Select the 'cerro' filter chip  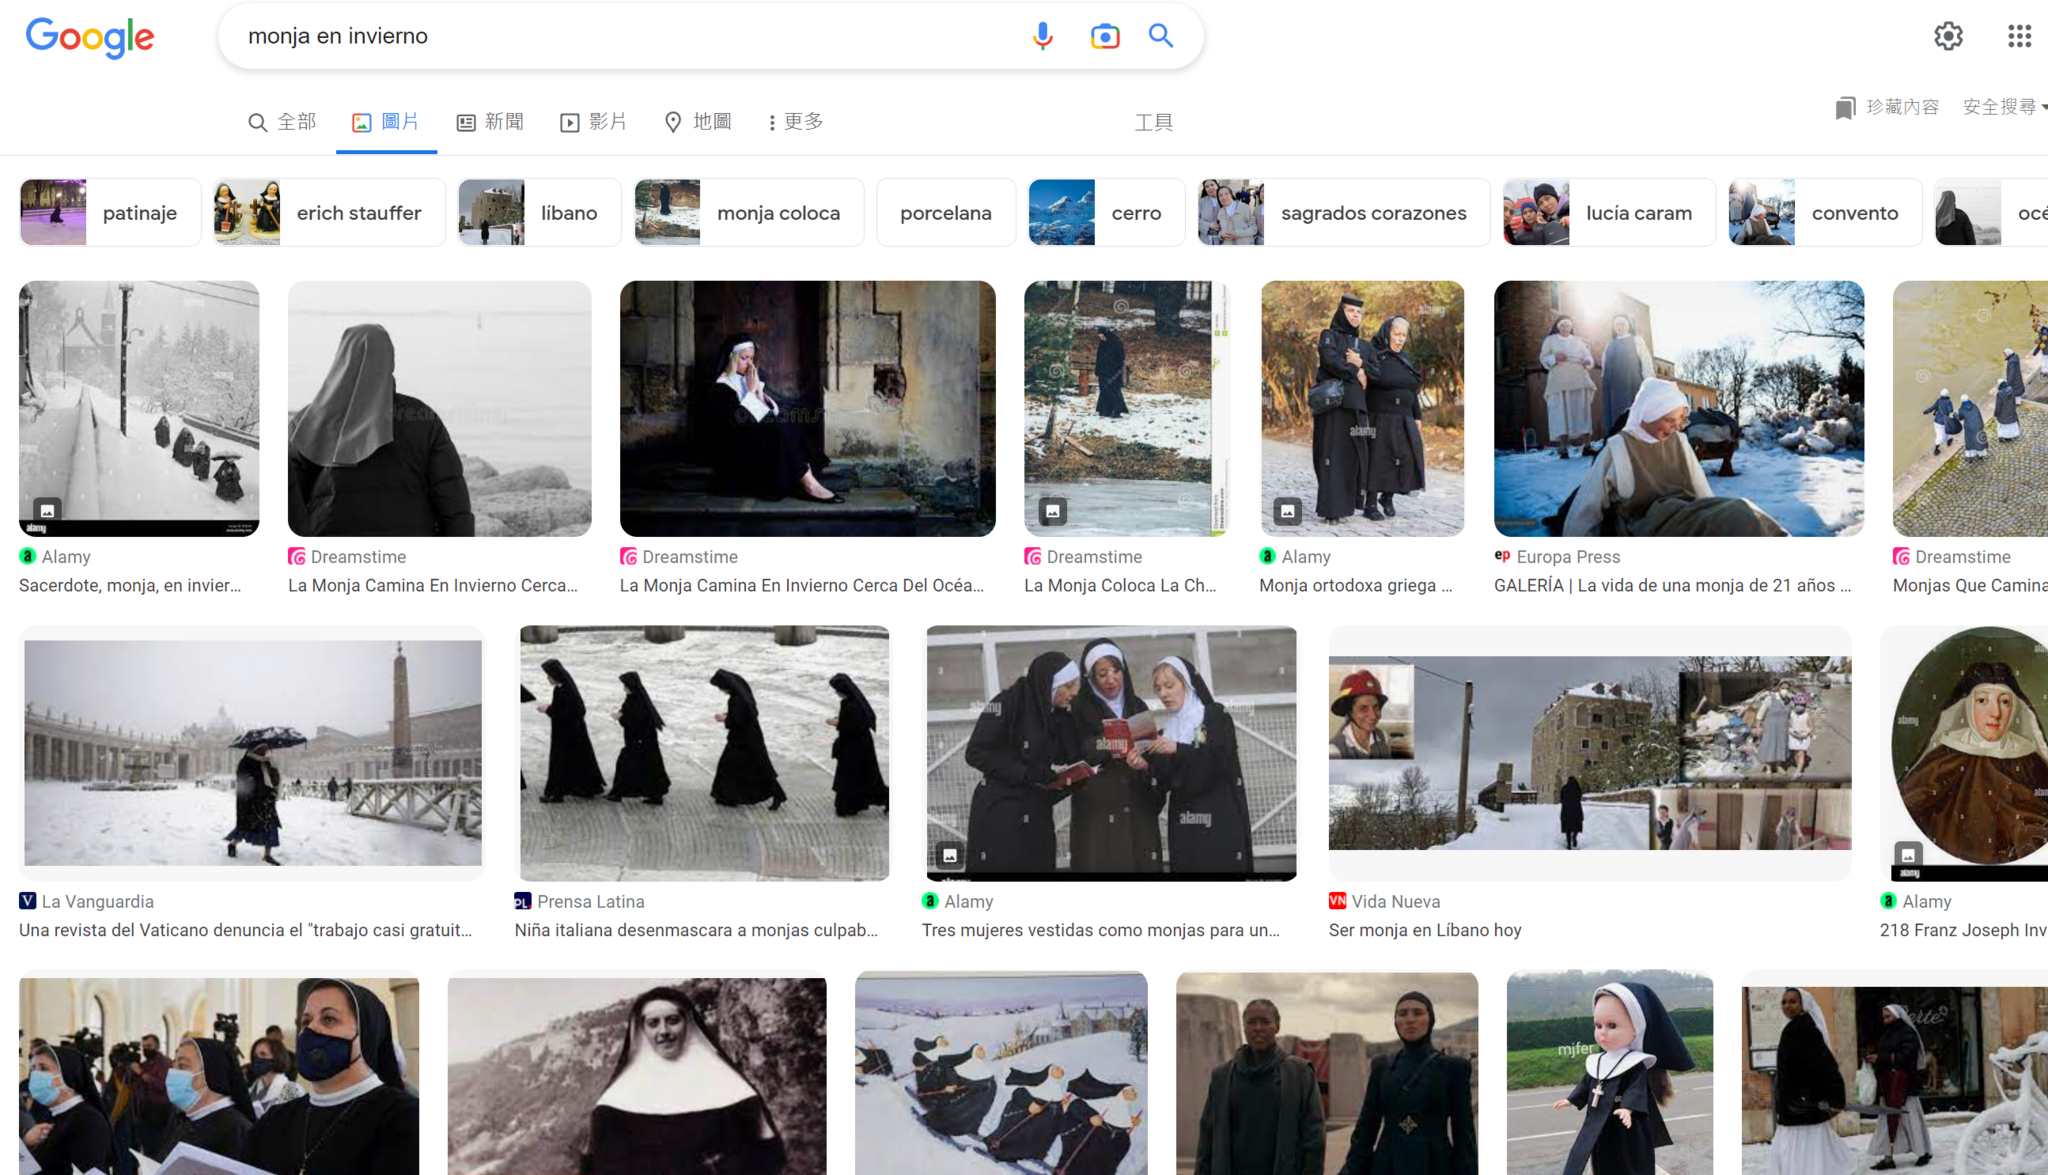pyautogui.click(x=1107, y=213)
